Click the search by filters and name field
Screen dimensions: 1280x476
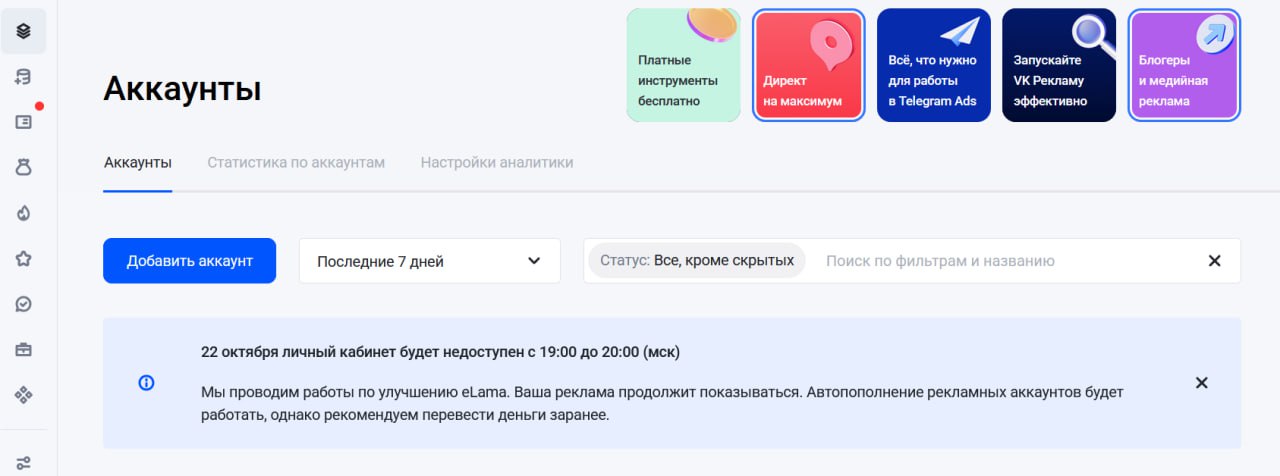(x=1000, y=261)
